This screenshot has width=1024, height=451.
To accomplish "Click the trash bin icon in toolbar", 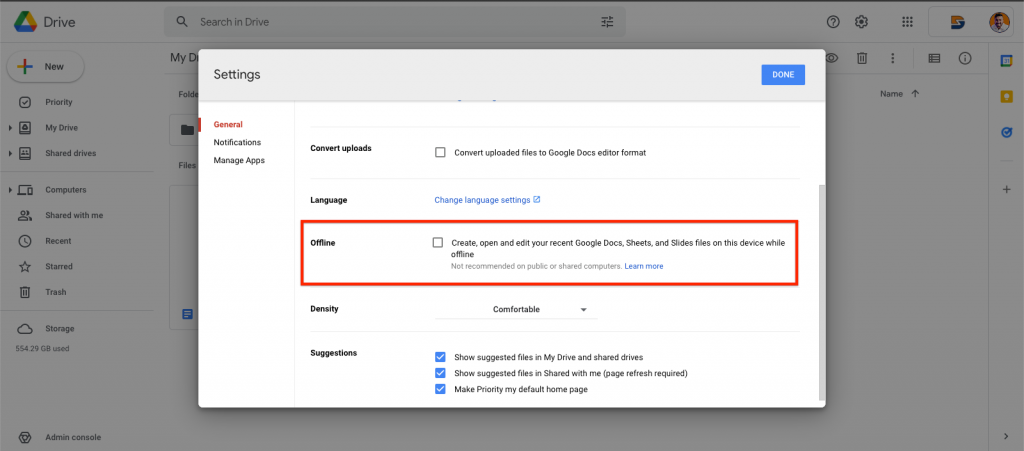I will point(862,58).
